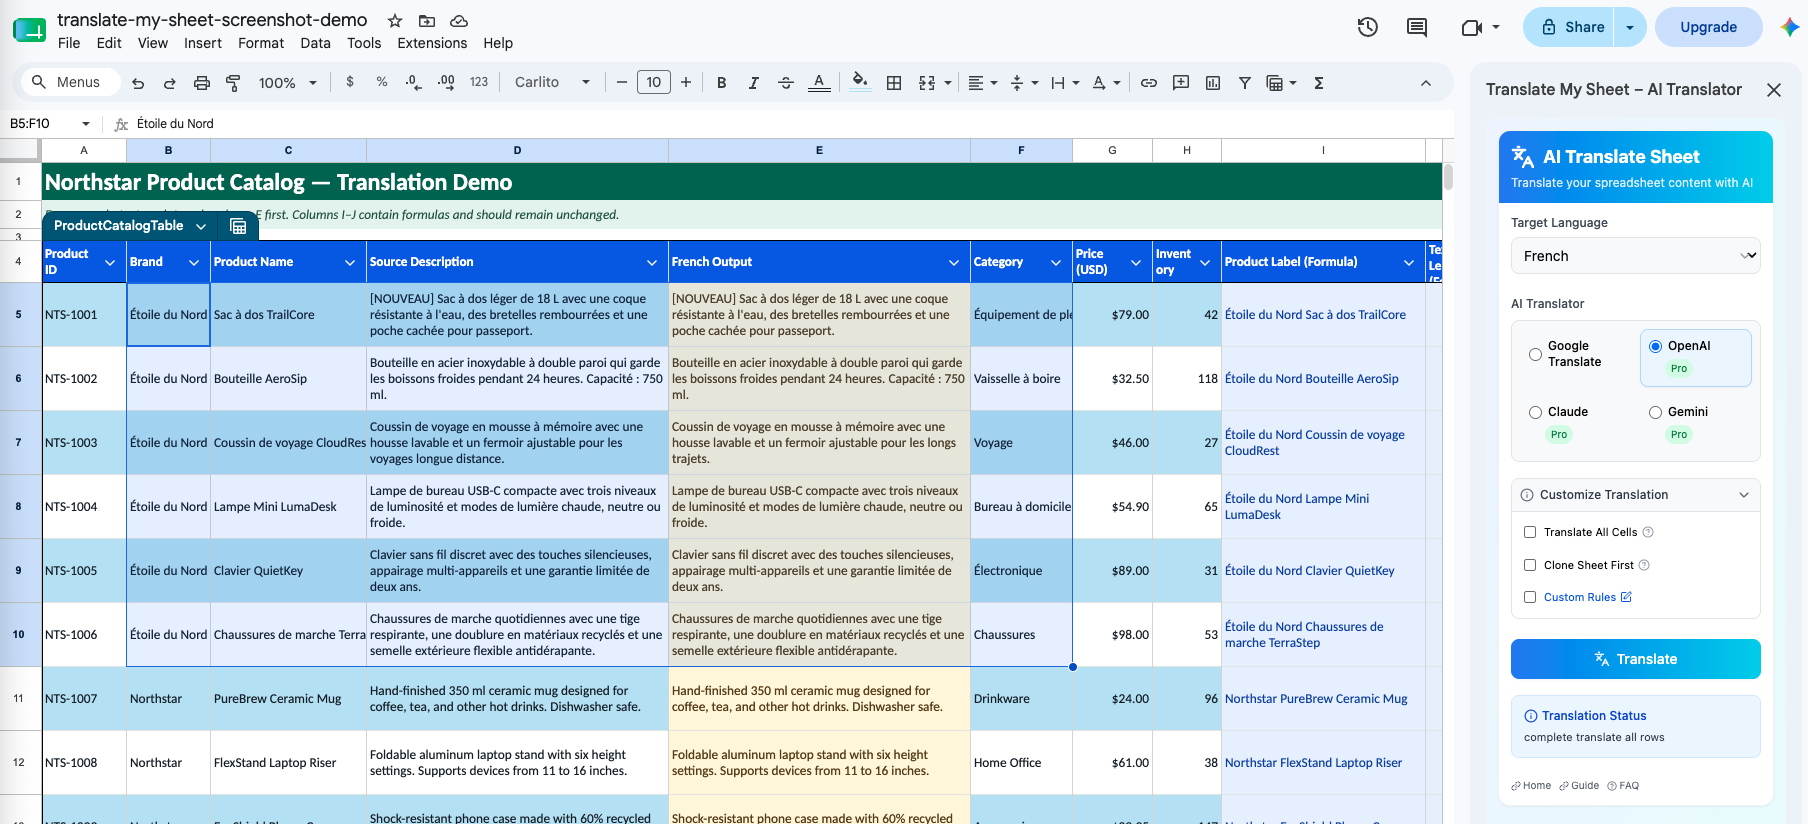
Task: Create a filter with funnel icon
Action: click(1245, 83)
